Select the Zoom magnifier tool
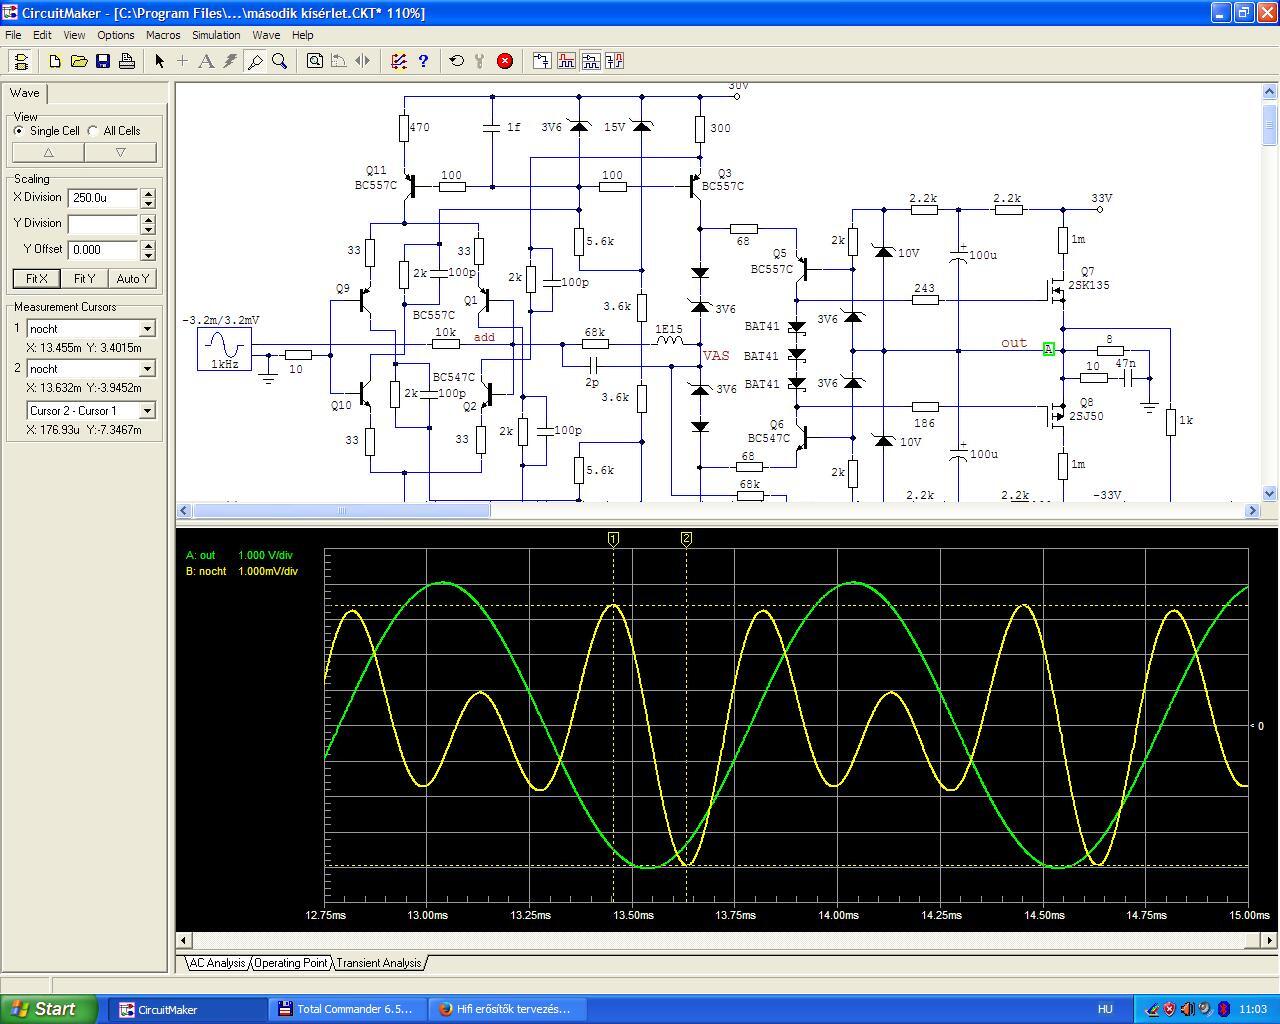 (x=280, y=61)
